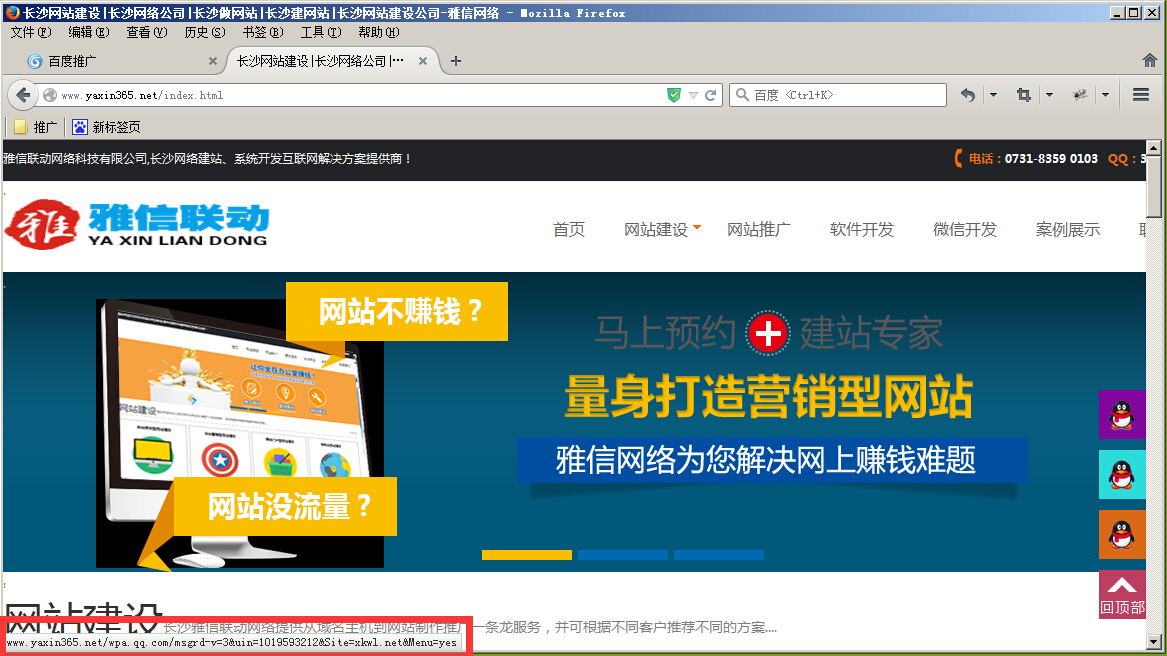Screen dimensions: 1167x656
Task: Open the 案例展示 navigation link
Action: [1067, 230]
